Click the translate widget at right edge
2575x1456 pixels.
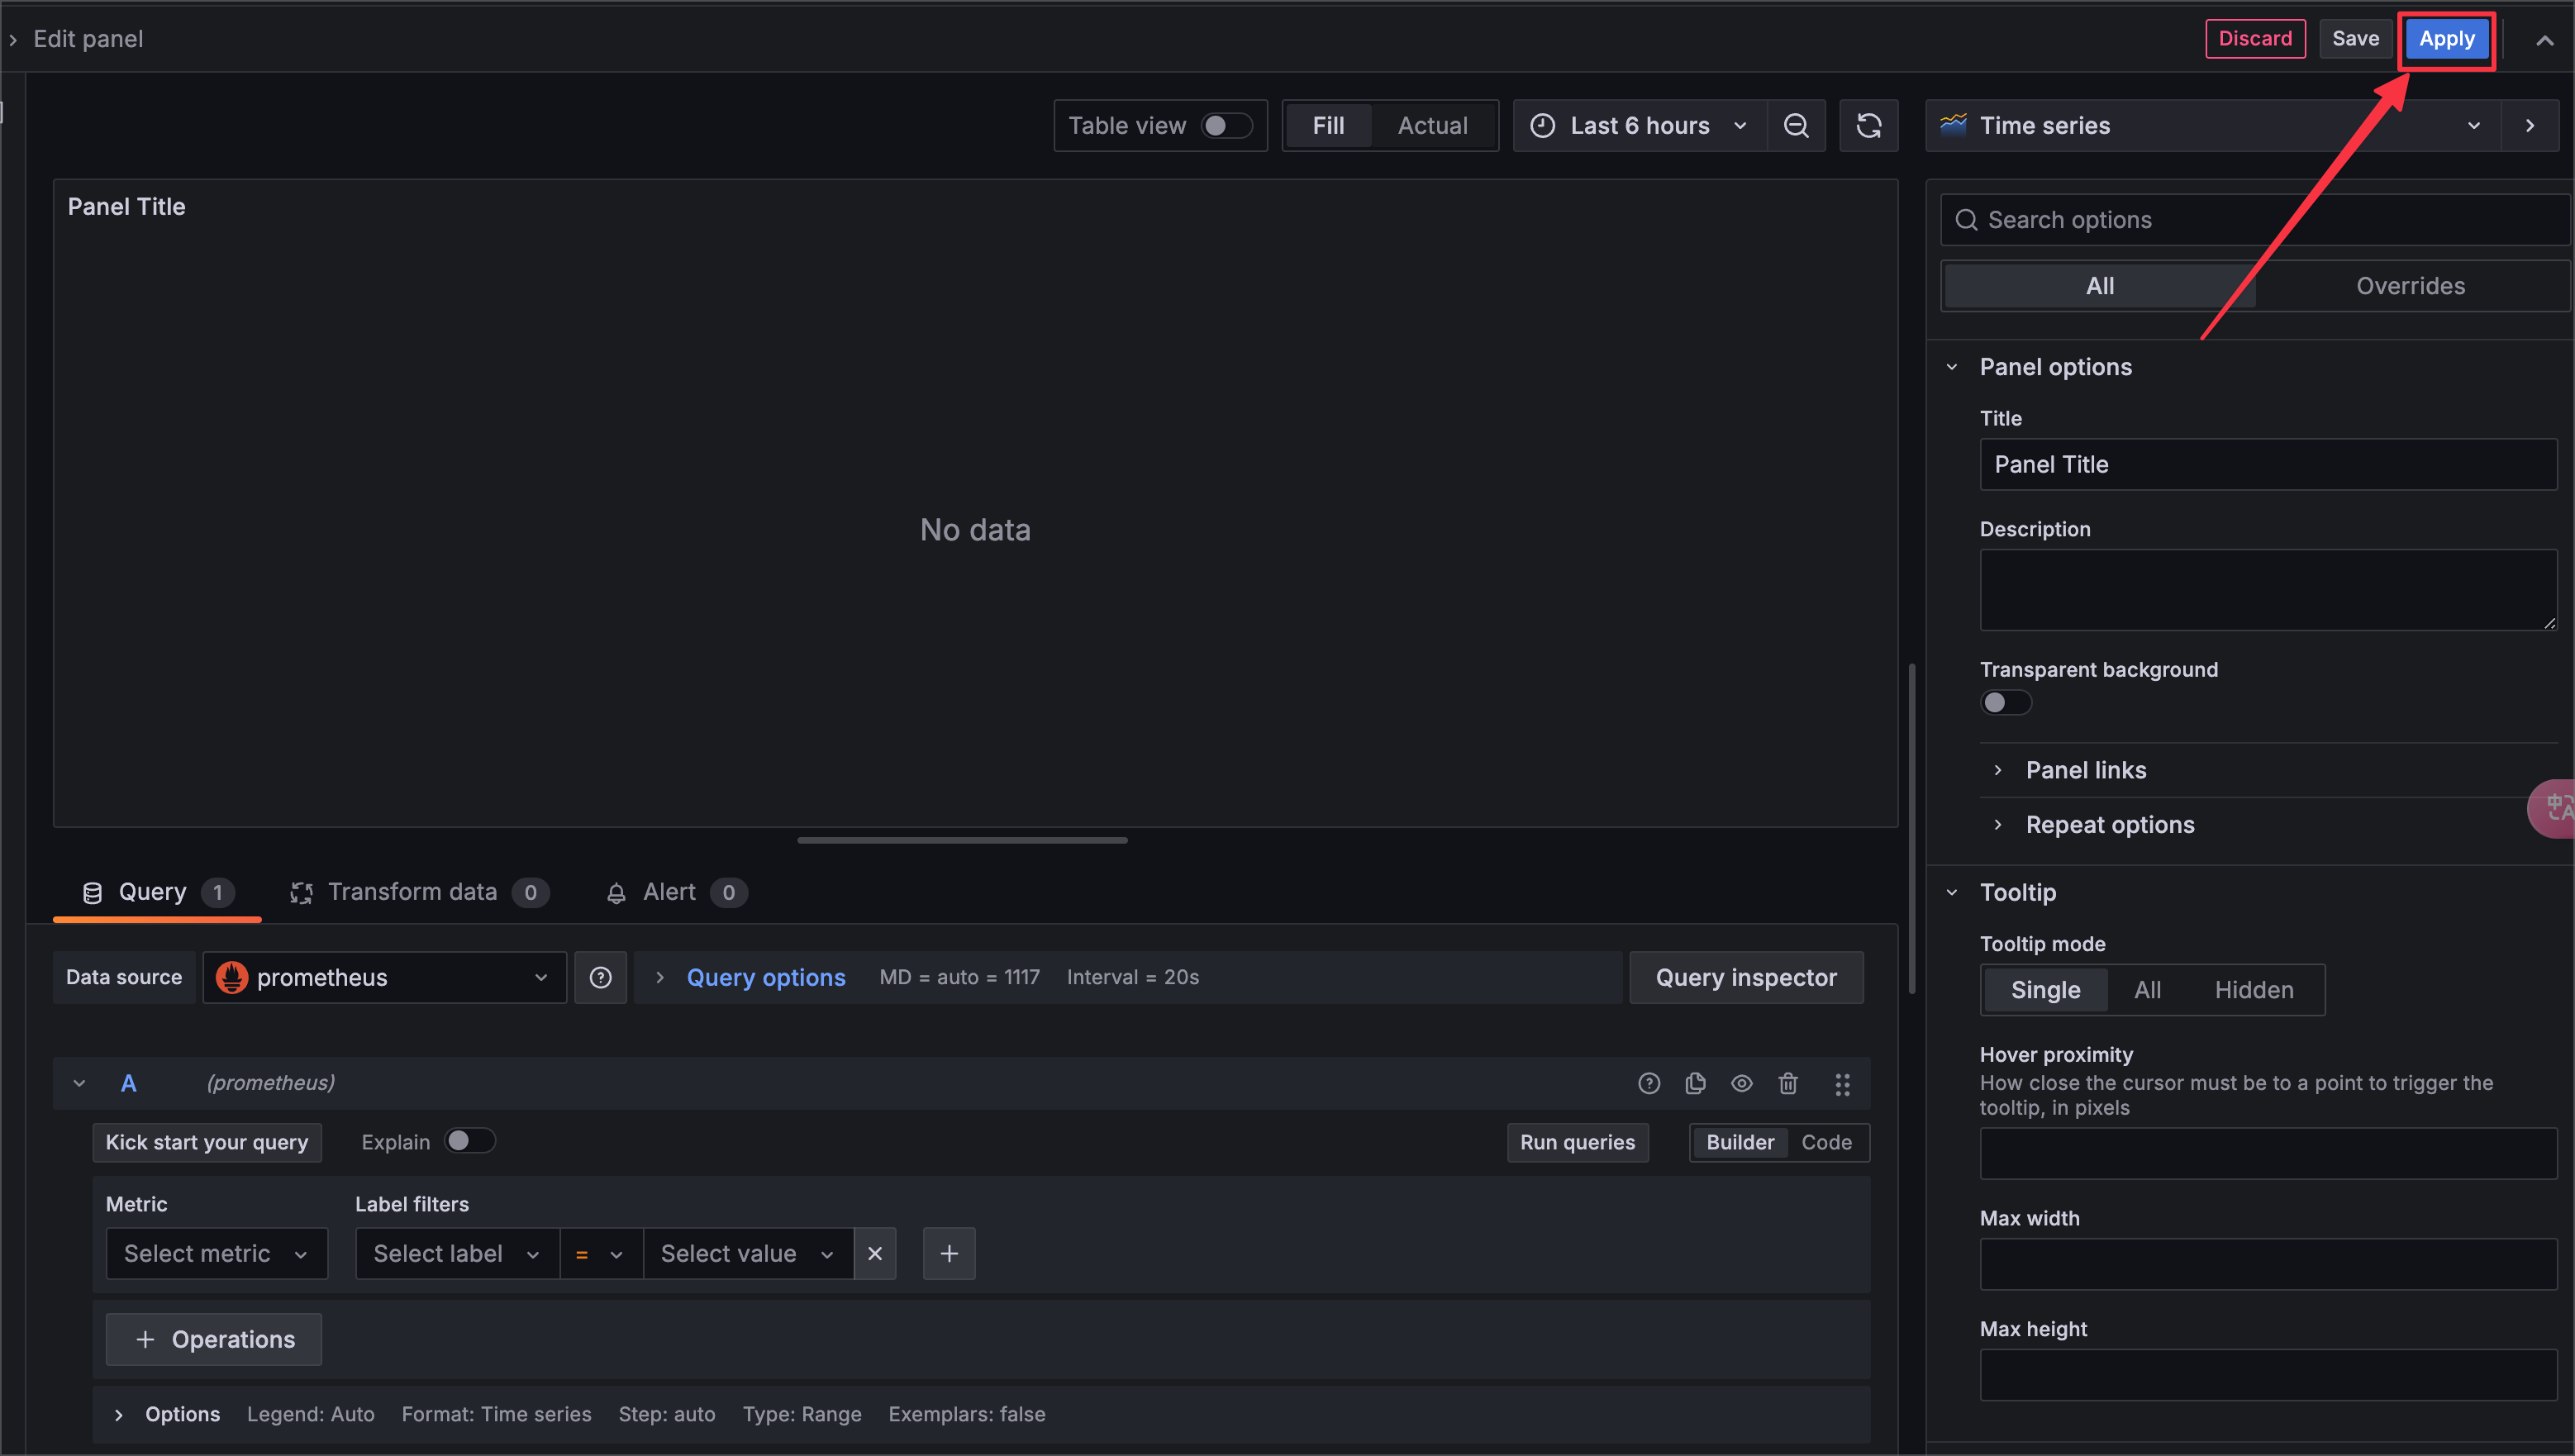[x=2553, y=807]
